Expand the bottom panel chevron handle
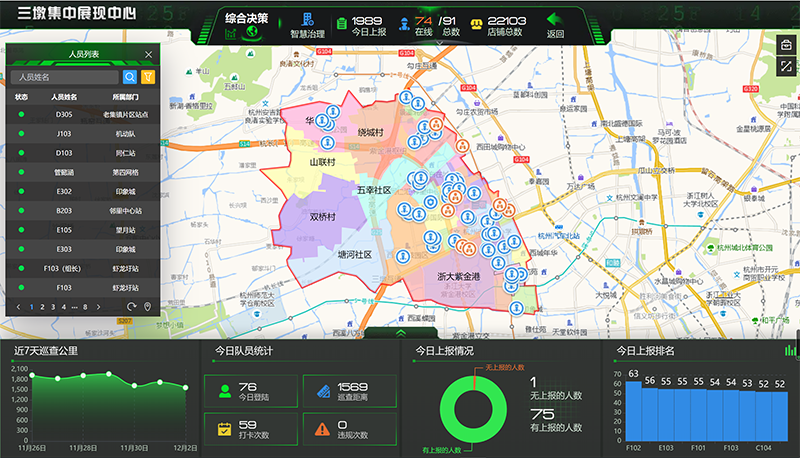 (400, 332)
